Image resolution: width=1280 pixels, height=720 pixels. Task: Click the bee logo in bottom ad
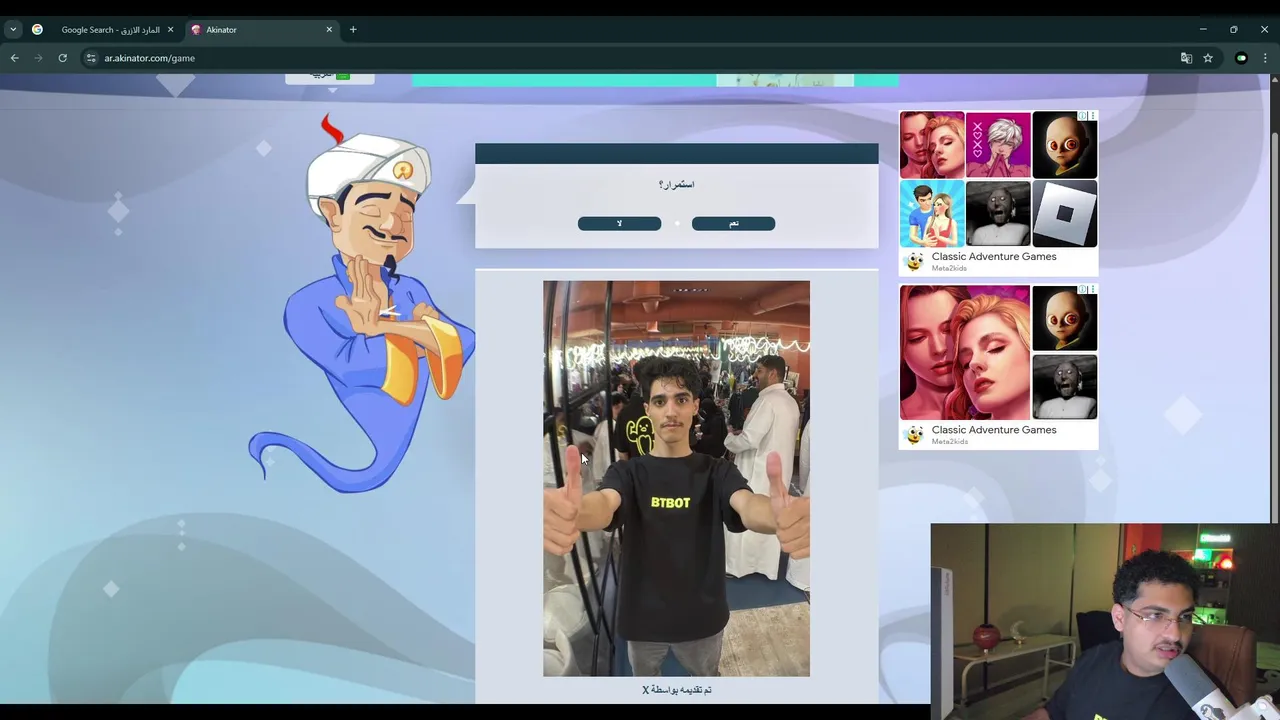coord(914,435)
